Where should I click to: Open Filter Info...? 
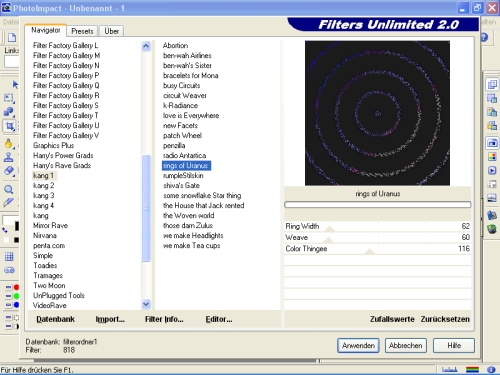164,319
